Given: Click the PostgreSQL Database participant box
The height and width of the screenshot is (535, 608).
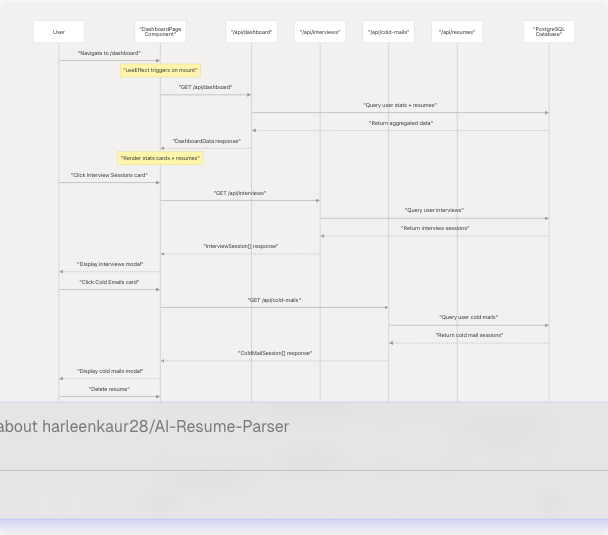Looking at the screenshot, I should 548,32.
